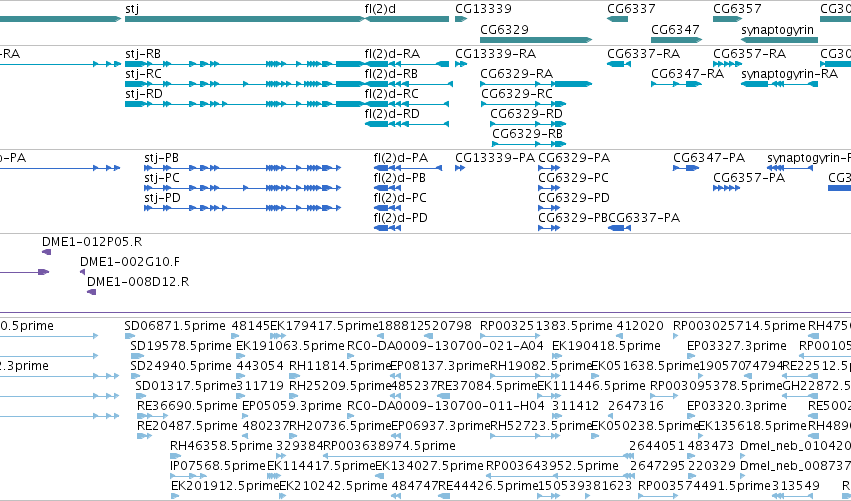The width and height of the screenshot is (851, 501).
Task: Click the SD19578.5prime EST label
Action: (181, 346)
